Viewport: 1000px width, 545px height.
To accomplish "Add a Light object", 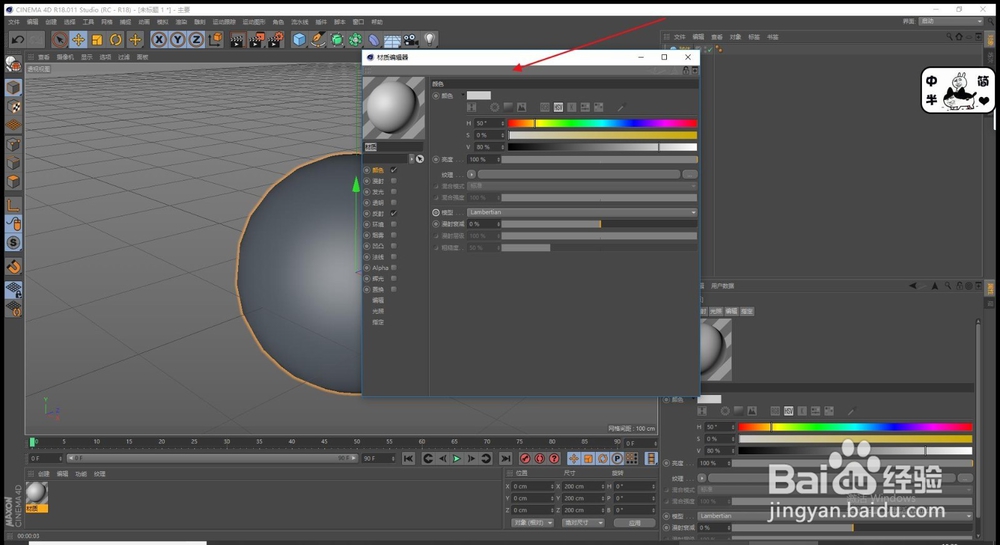I will coord(430,40).
